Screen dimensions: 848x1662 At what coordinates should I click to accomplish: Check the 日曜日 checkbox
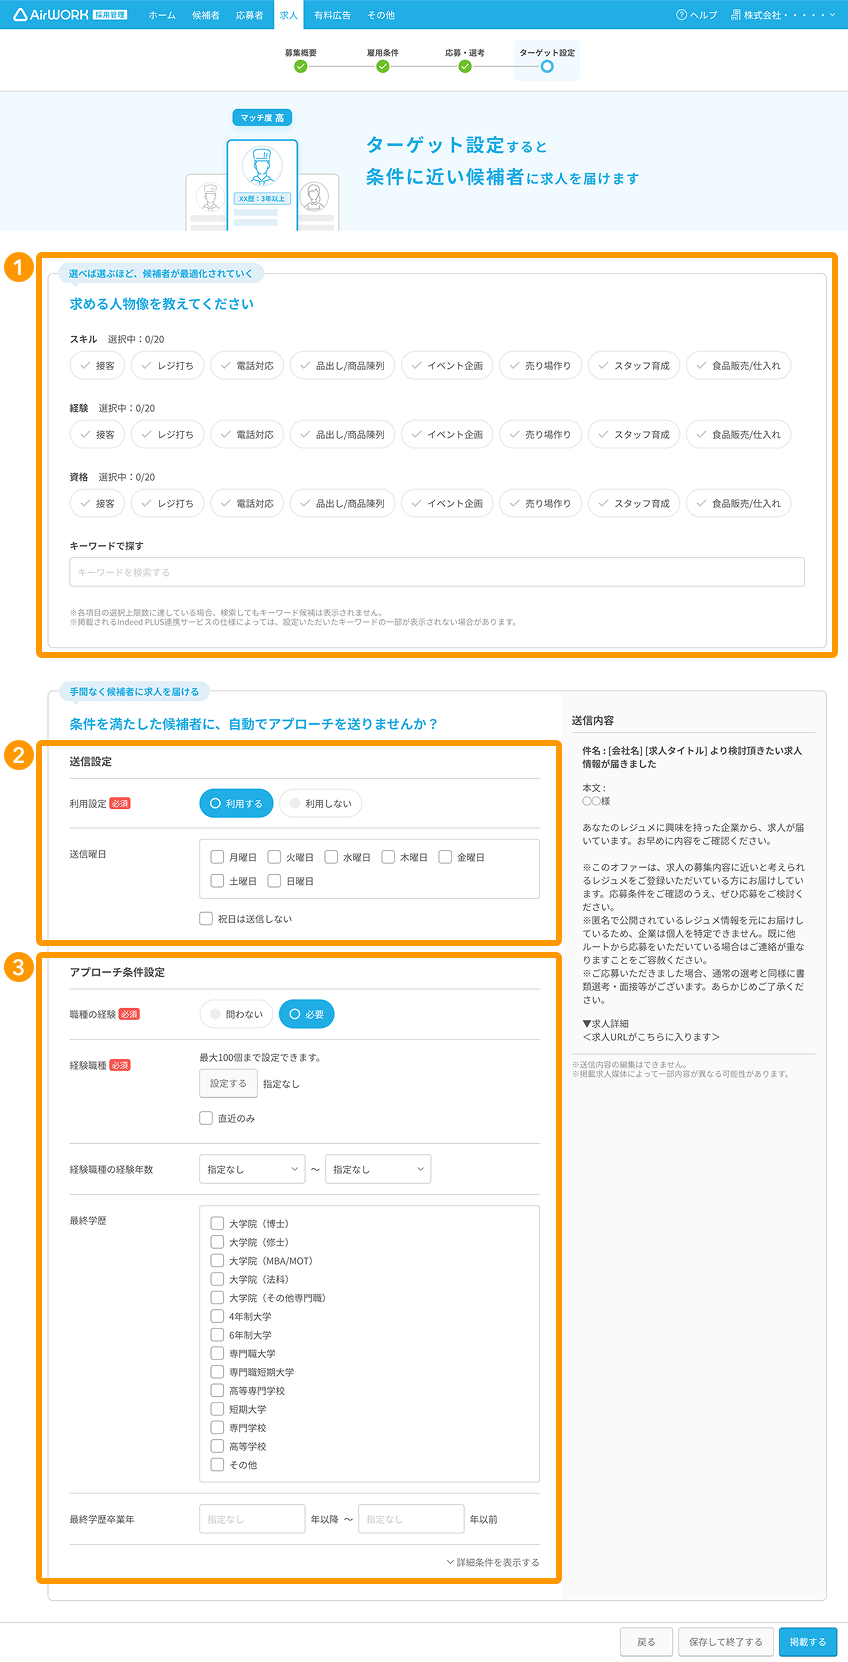coord(274,881)
